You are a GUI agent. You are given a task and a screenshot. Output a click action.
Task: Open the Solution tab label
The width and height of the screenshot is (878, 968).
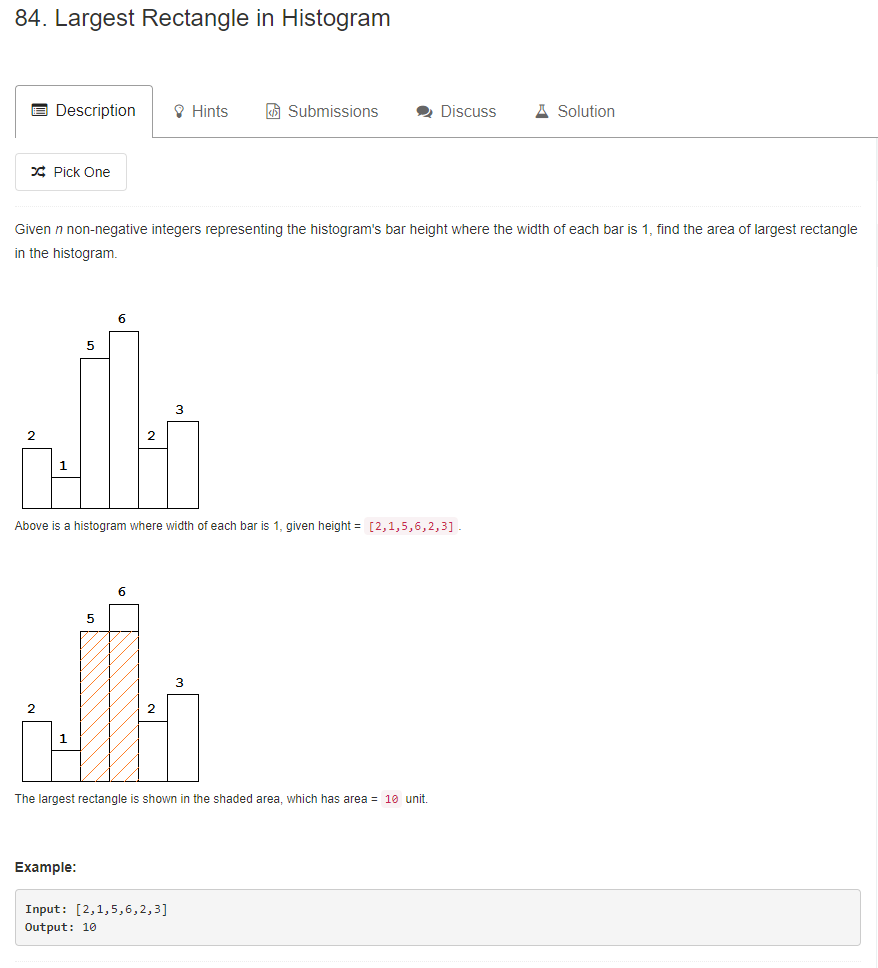(x=585, y=112)
